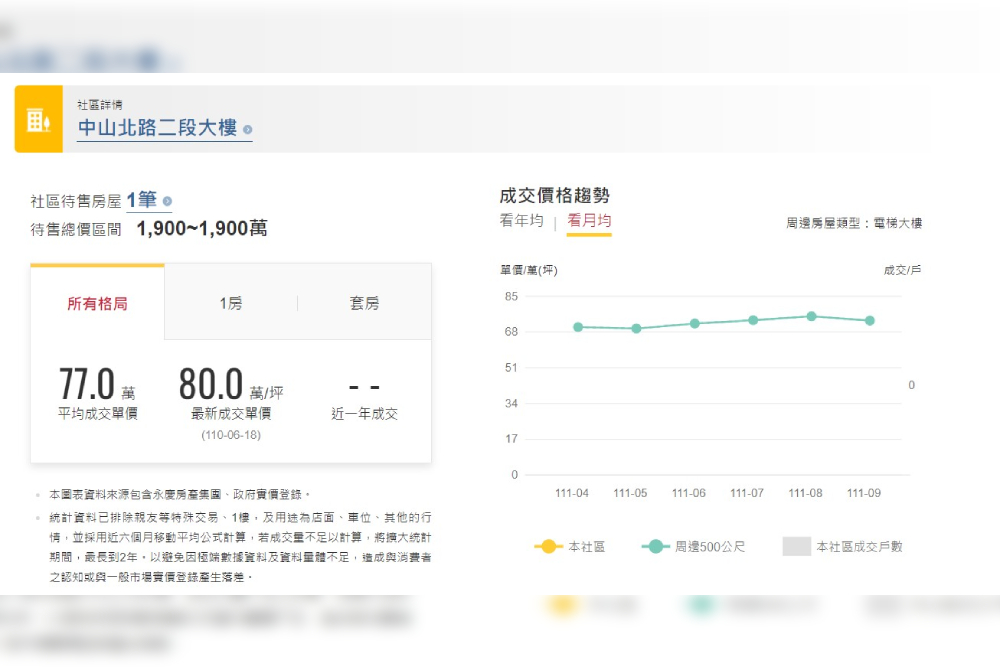The height and width of the screenshot is (667, 1000).
Task: Click the 111-05 data point on chart
Action: [636, 328]
